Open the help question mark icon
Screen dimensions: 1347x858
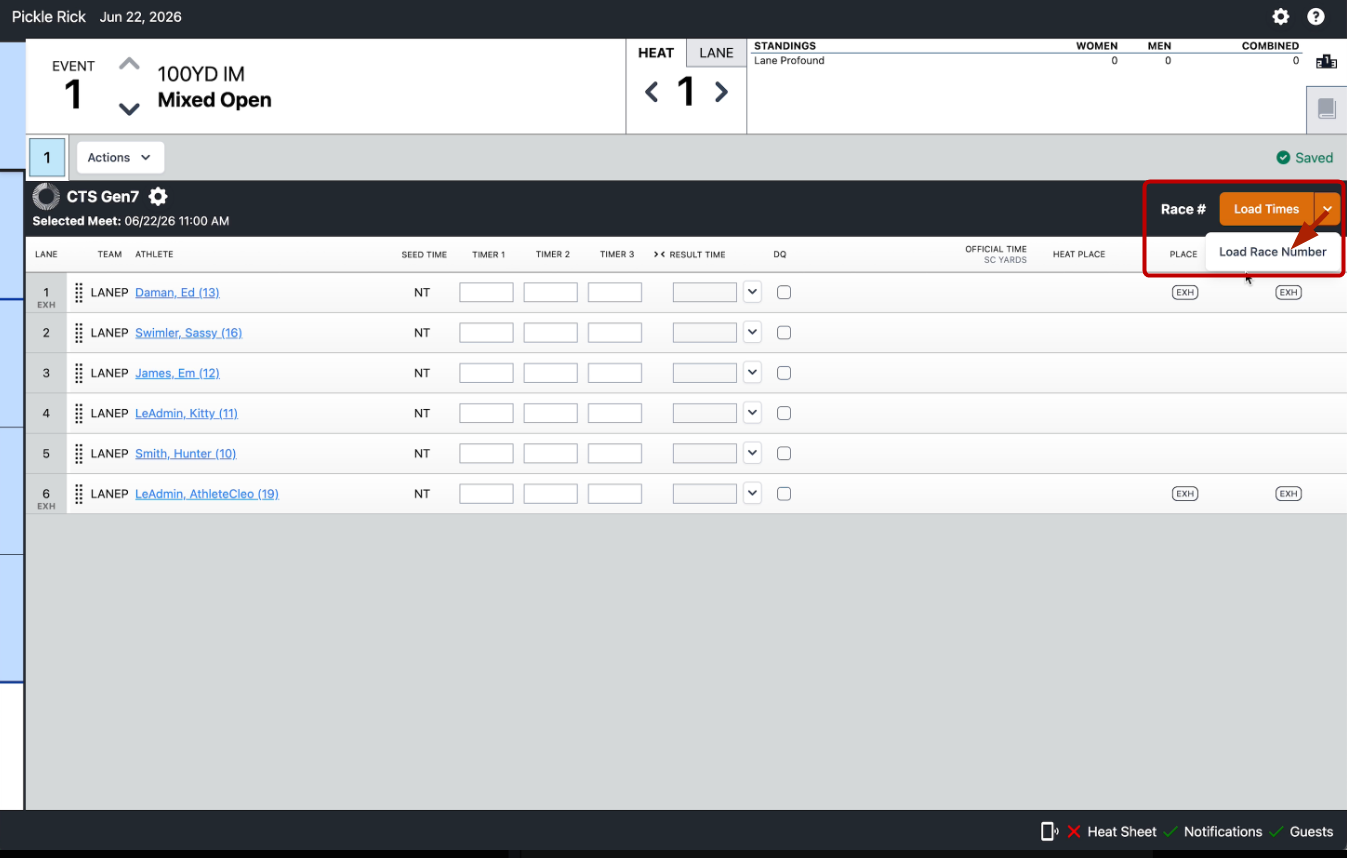point(1316,17)
